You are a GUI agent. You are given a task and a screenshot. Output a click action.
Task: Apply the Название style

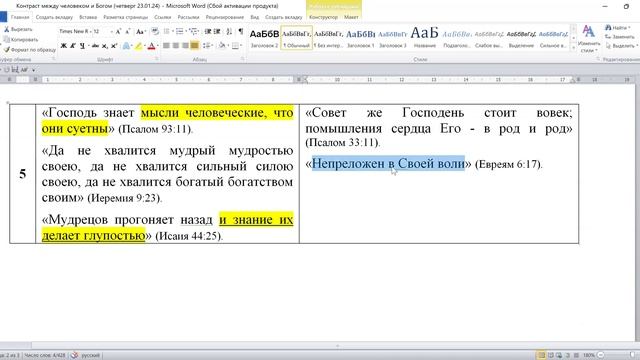coord(424,38)
